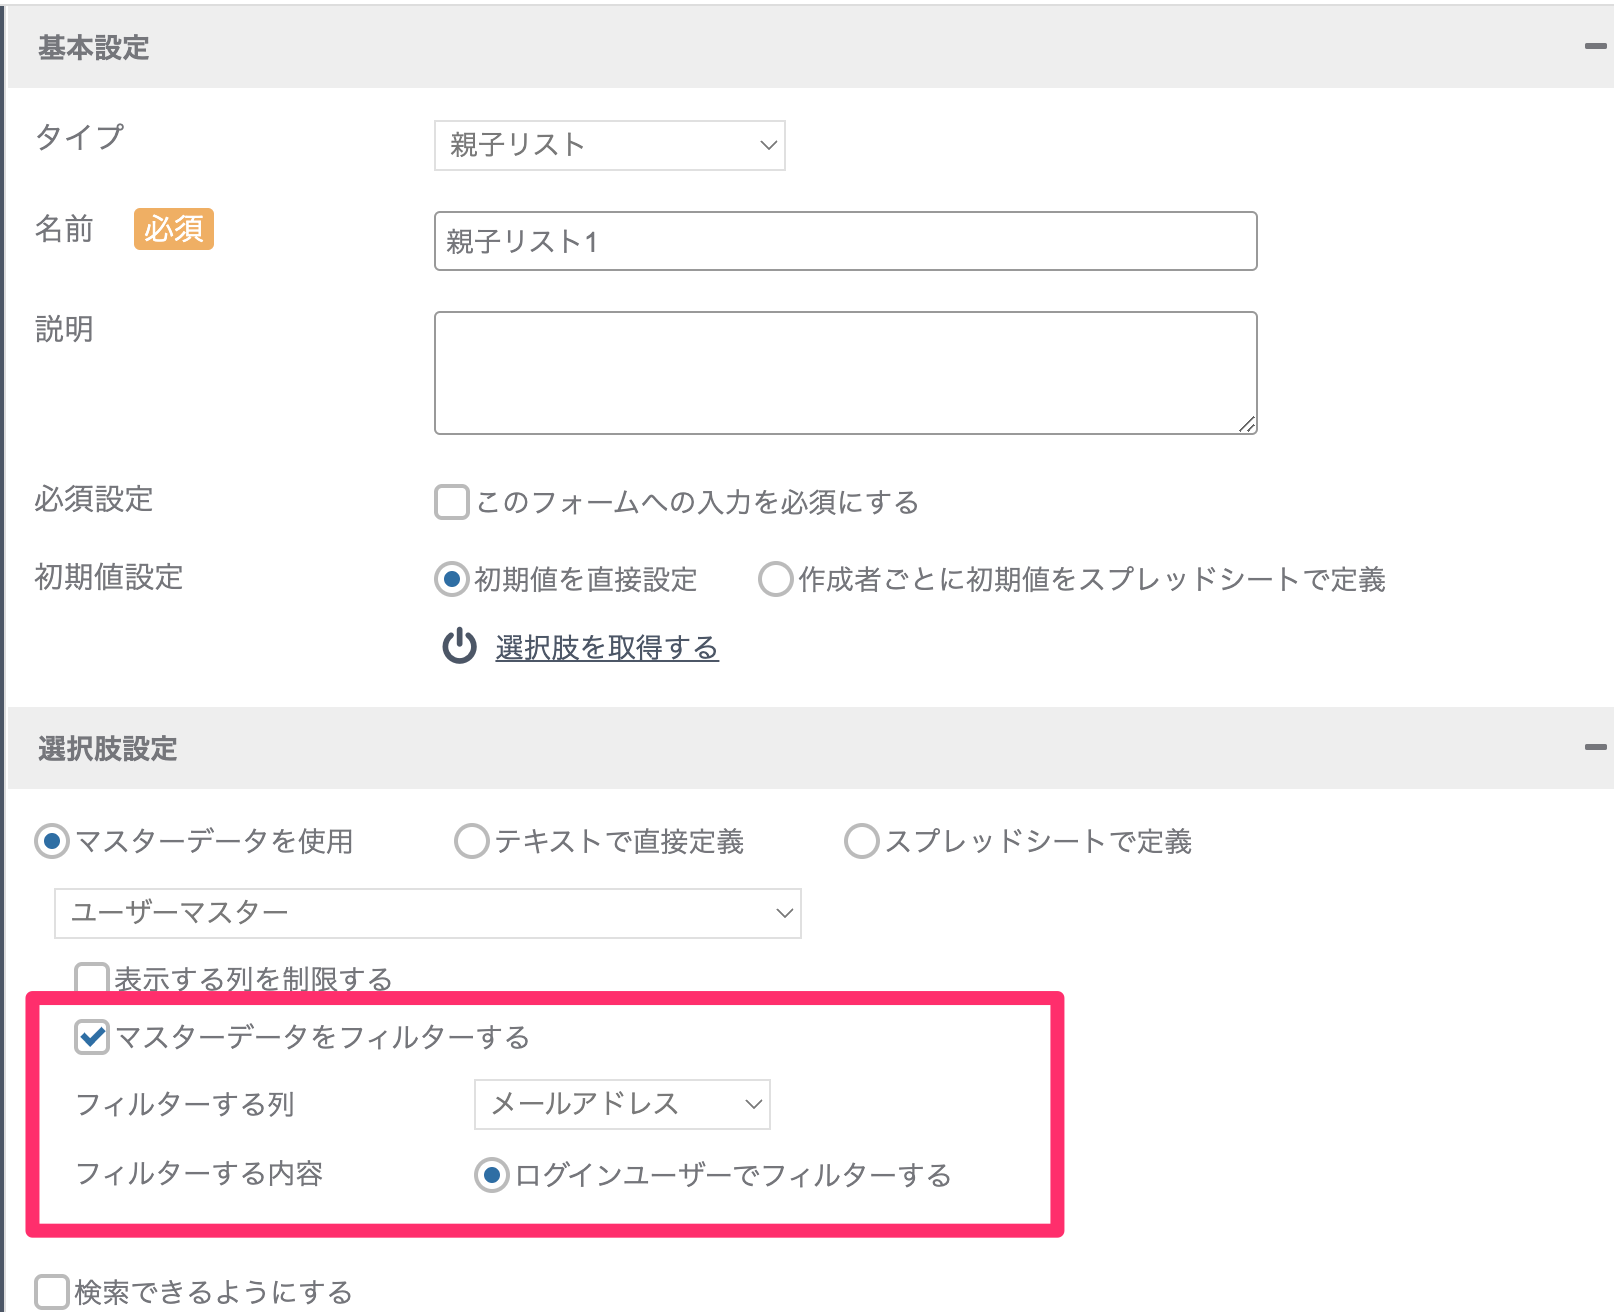Check 表示する列を制限する option

pos(91,980)
